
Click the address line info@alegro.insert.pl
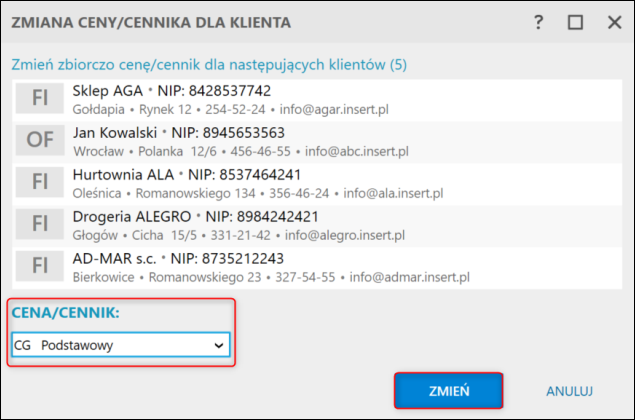point(345,235)
